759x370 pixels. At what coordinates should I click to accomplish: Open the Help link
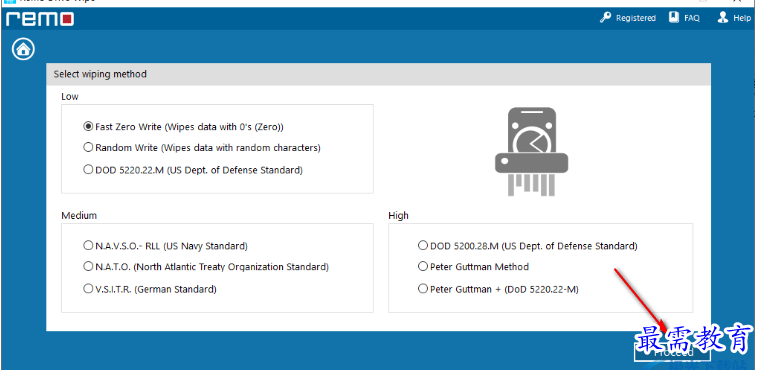(x=742, y=18)
